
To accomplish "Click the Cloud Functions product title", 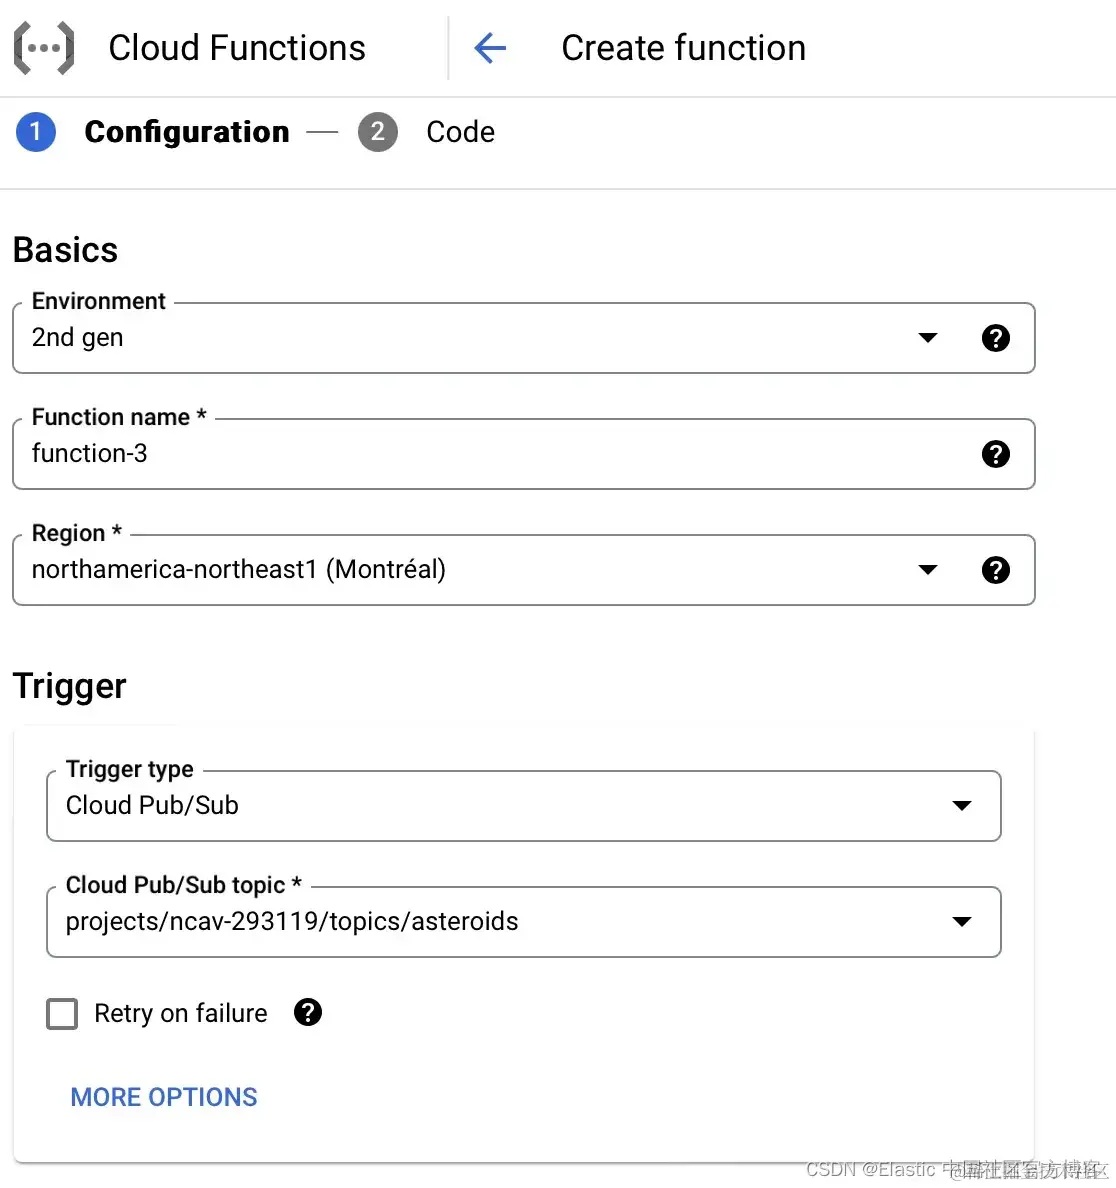I will [237, 48].
